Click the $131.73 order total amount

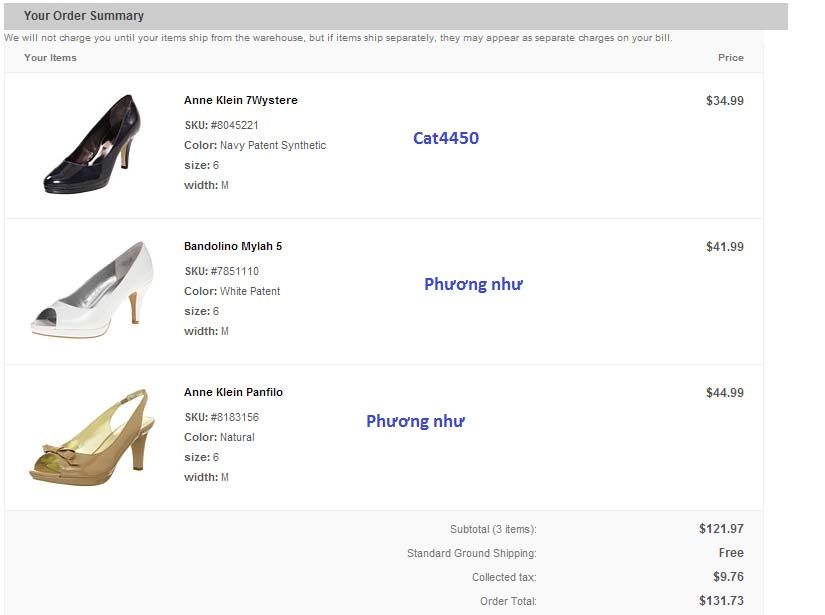click(721, 601)
